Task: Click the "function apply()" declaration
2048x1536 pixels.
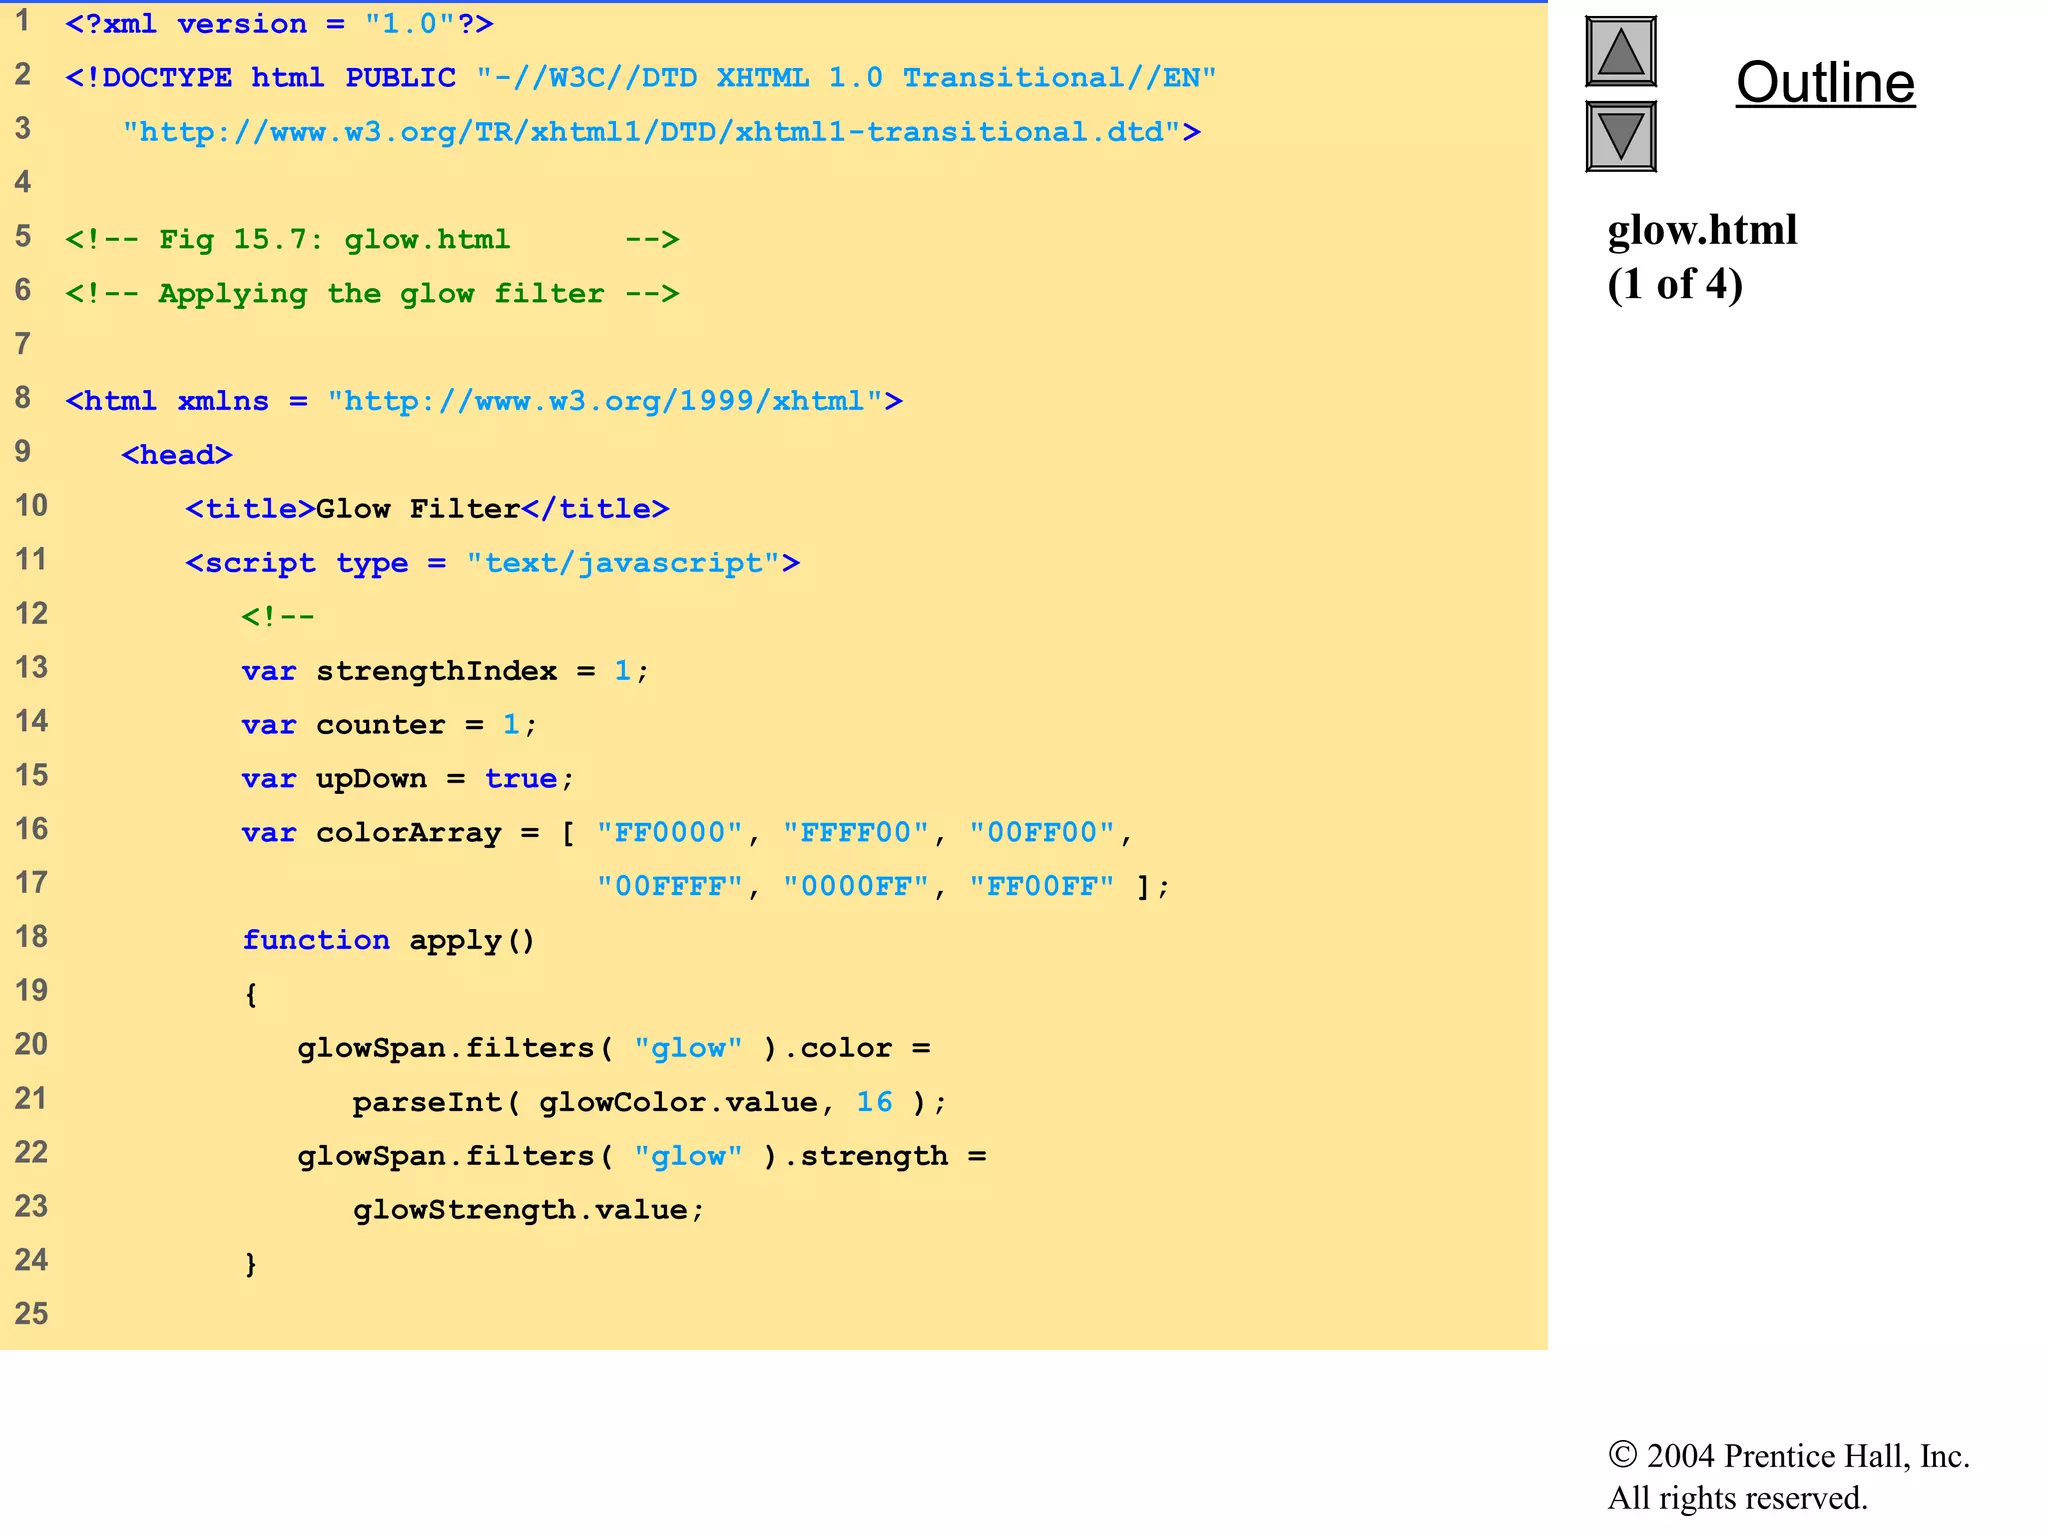Action: pos(388,940)
